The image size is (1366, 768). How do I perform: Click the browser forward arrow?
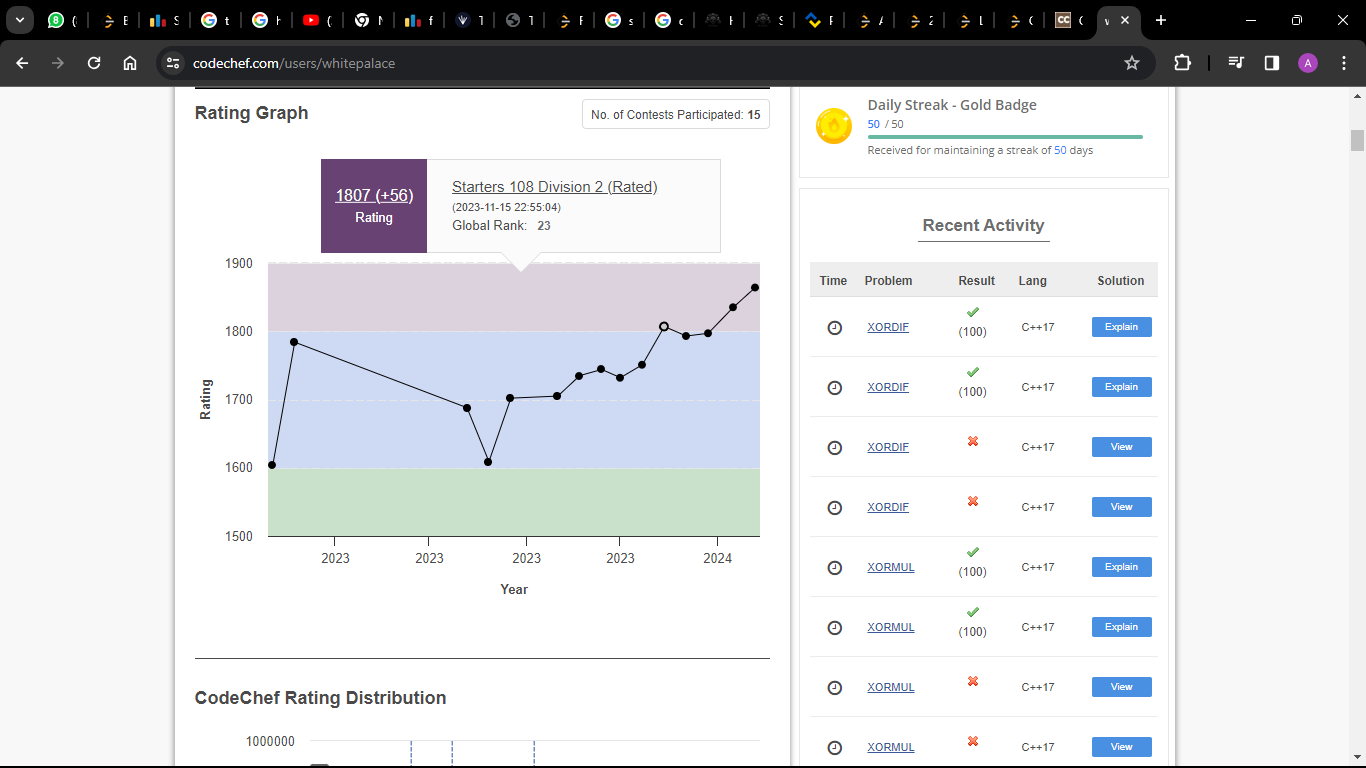(58, 63)
